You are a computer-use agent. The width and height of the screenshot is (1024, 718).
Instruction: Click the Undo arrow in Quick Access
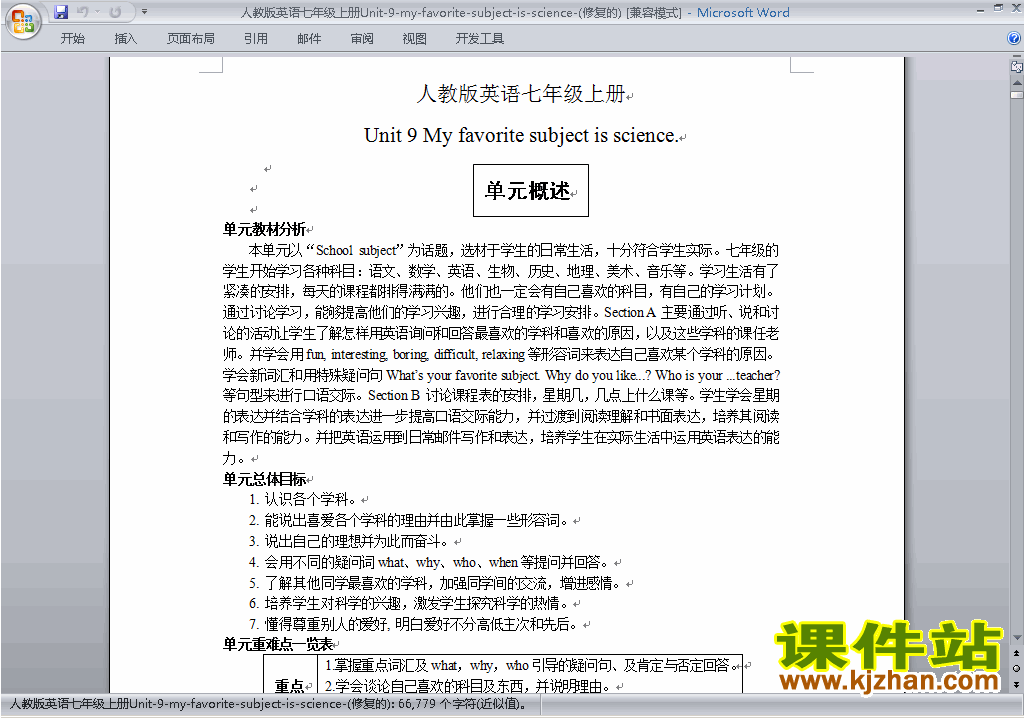(83, 12)
